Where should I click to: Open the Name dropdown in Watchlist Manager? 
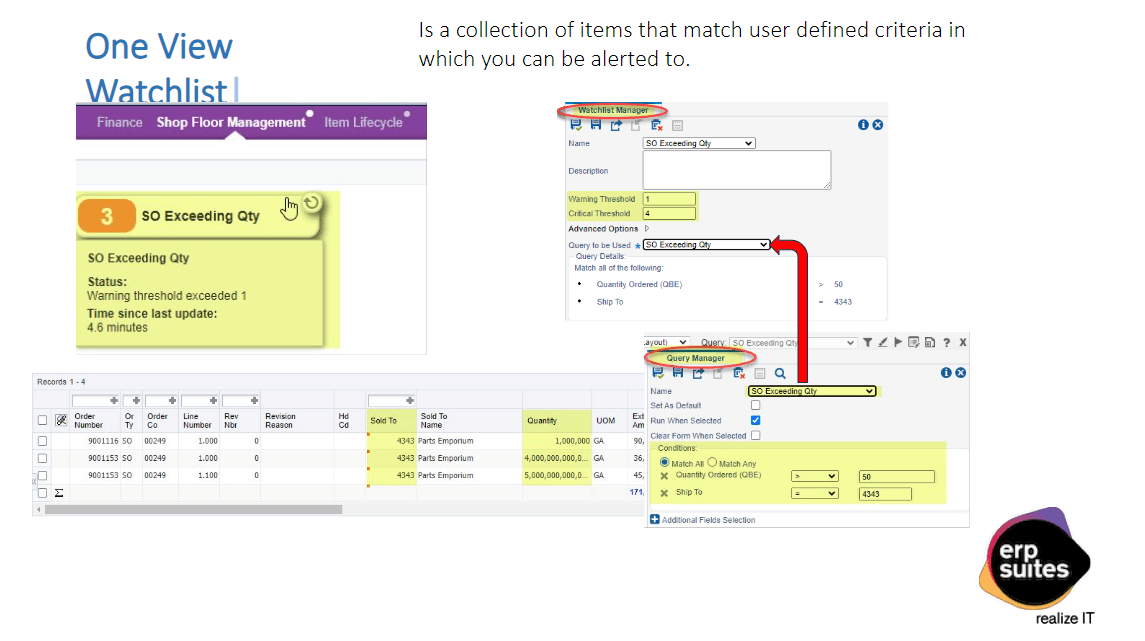click(x=699, y=143)
